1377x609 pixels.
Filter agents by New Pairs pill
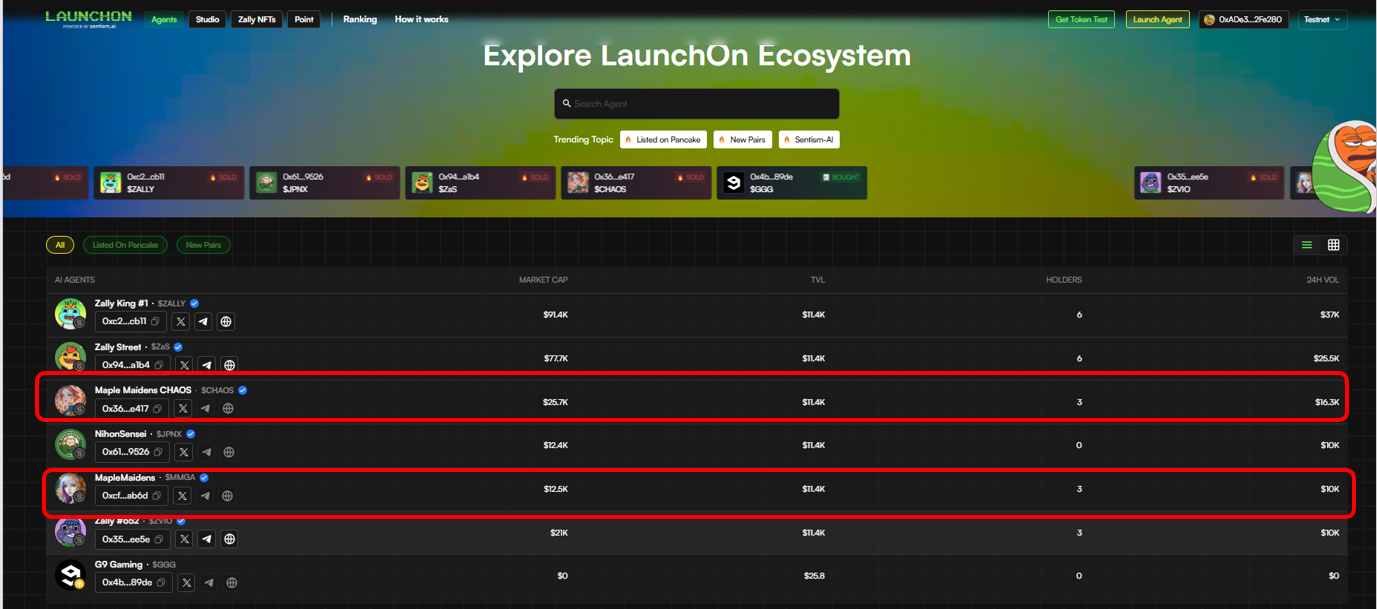(203, 245)
